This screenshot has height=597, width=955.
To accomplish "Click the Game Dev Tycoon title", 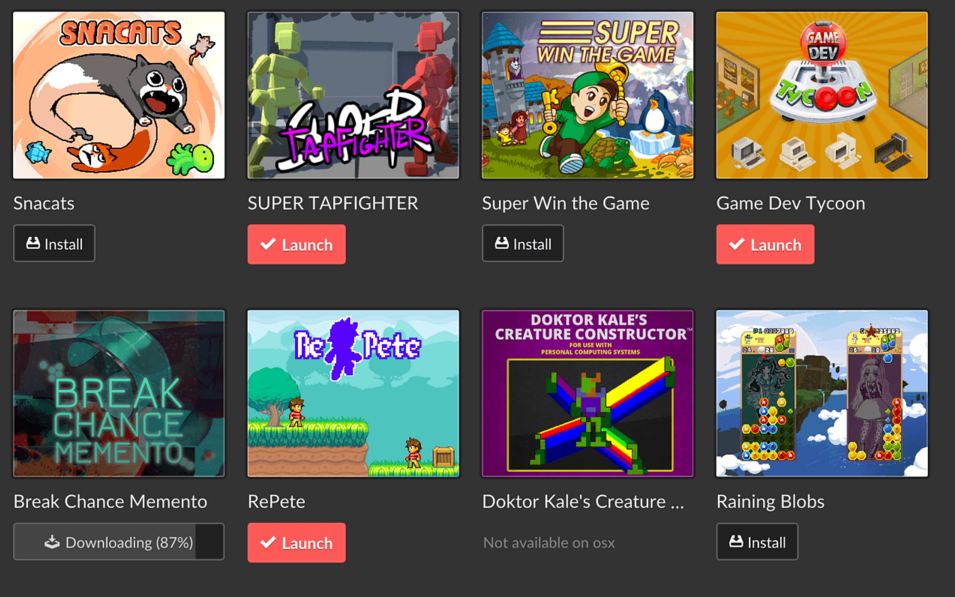I will [791, 203].
